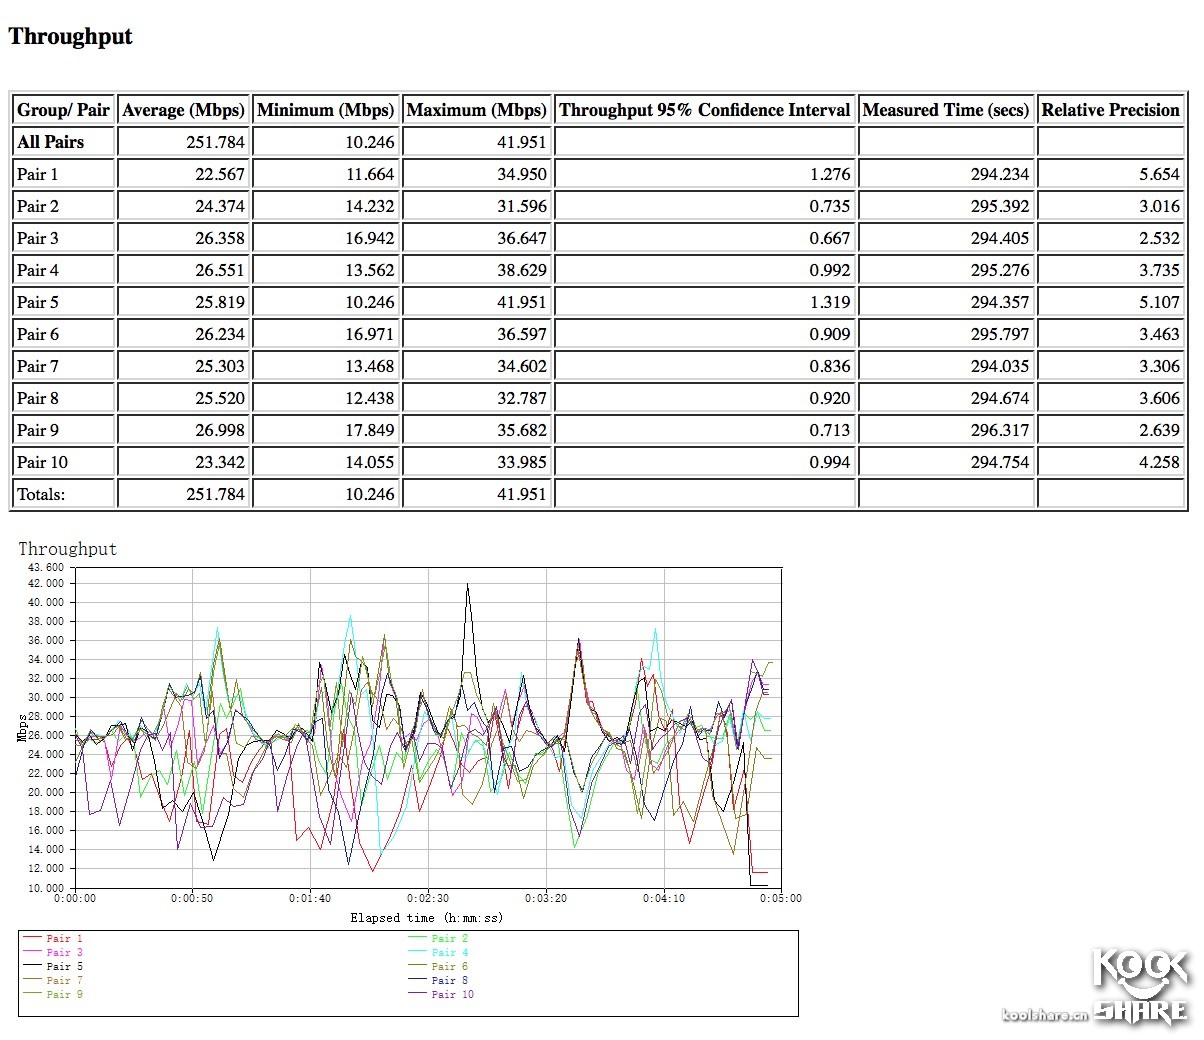Select the All Pairs row label
The width and height of the screenshot is (1204, 1040).
tap(51, 142)
